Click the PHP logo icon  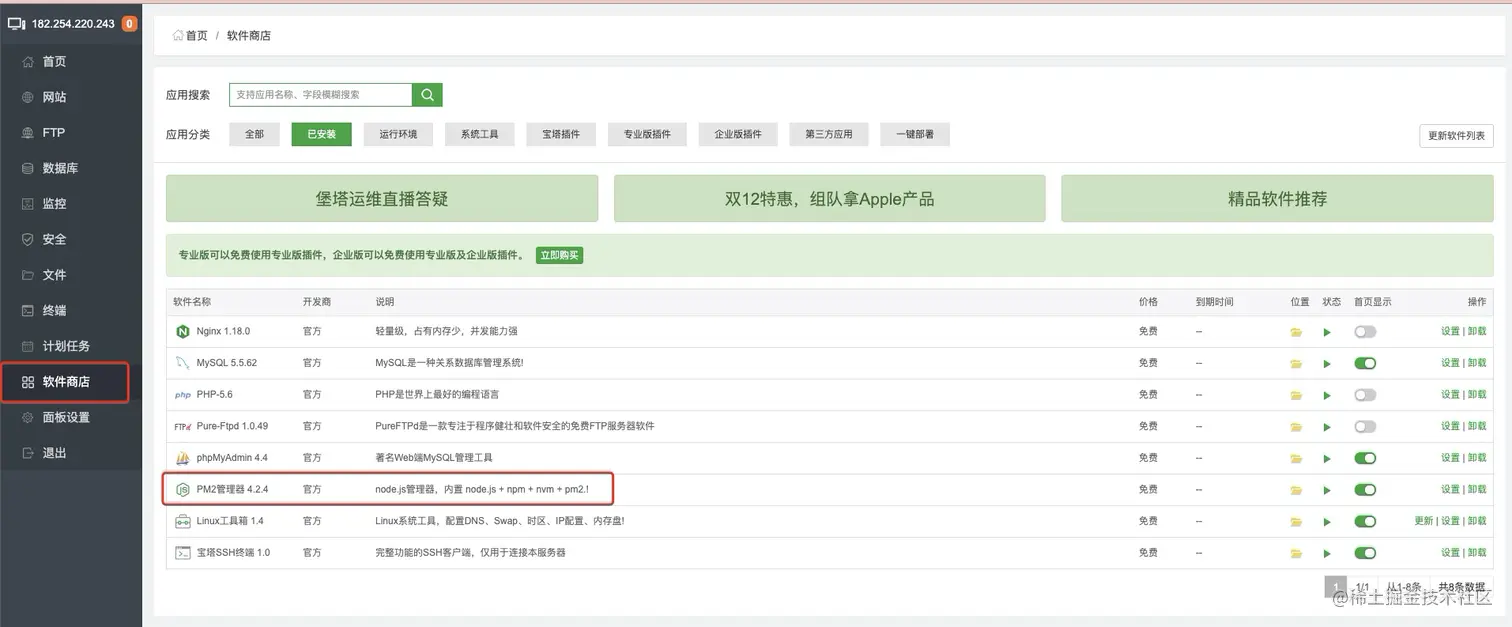click(x=182, y=395)
